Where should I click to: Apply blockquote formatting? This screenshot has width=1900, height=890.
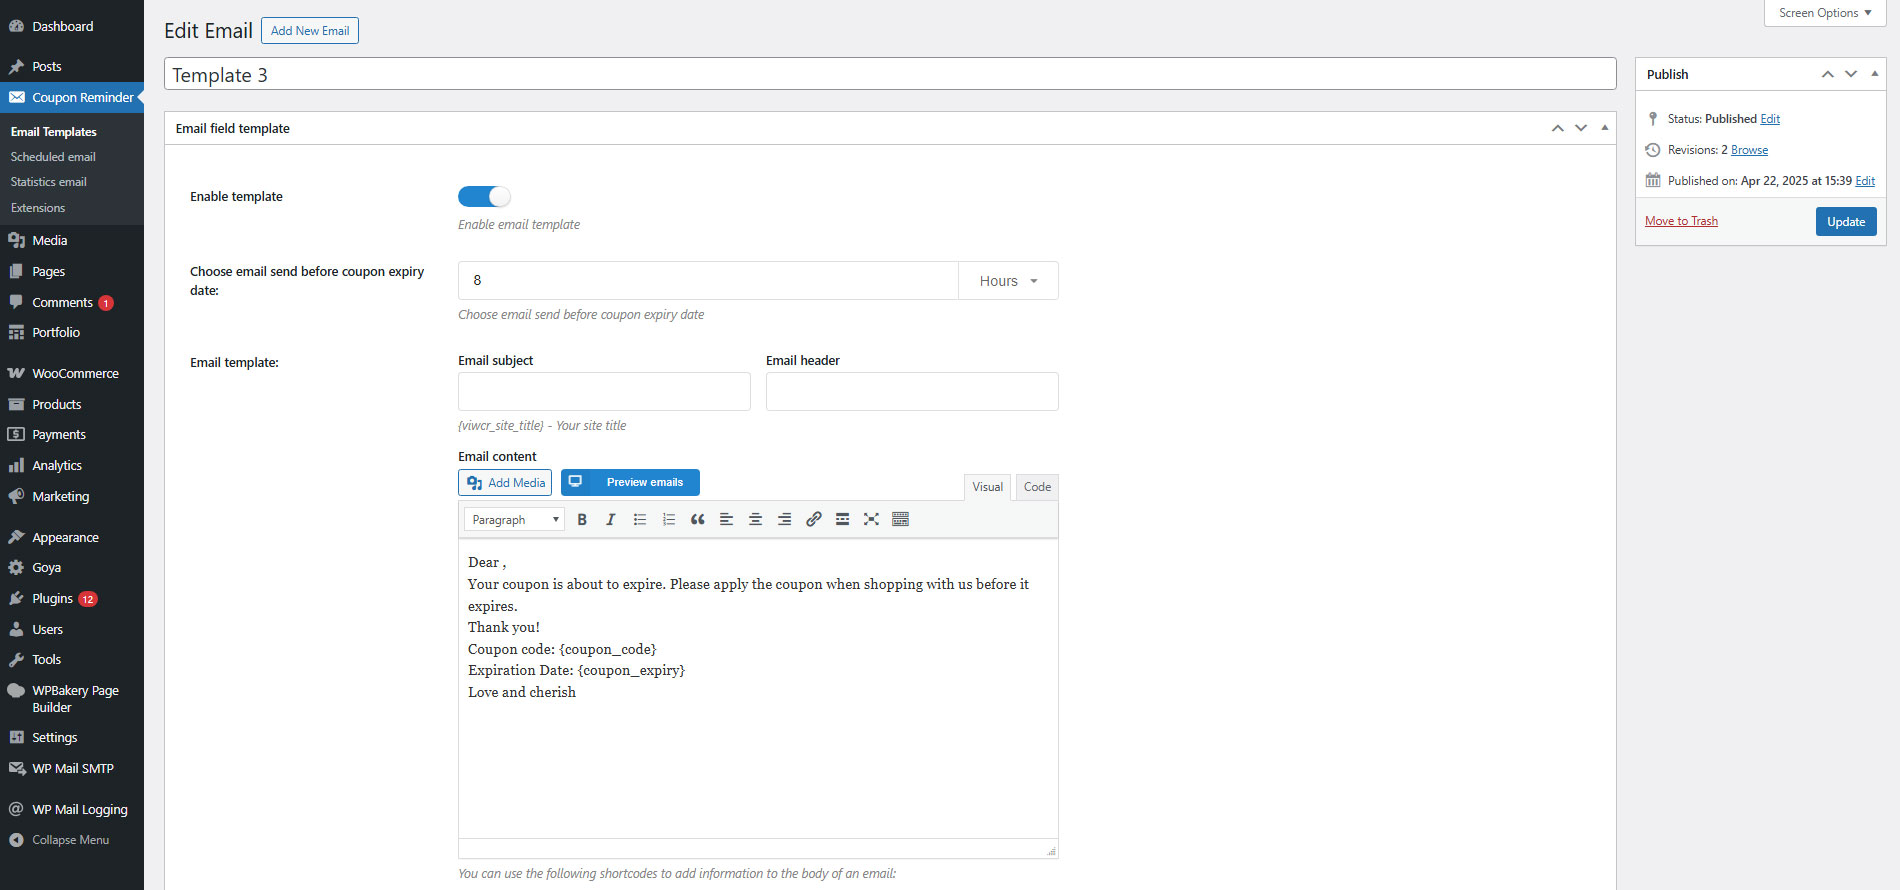698,519
